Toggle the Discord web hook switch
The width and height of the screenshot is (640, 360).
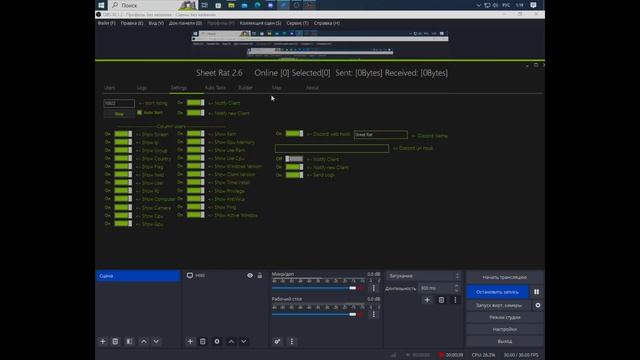tap(294, 133)
